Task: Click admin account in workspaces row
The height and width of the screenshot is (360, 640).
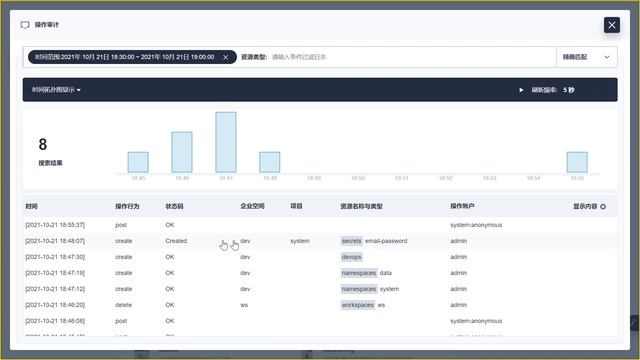Action: [458, 305]
